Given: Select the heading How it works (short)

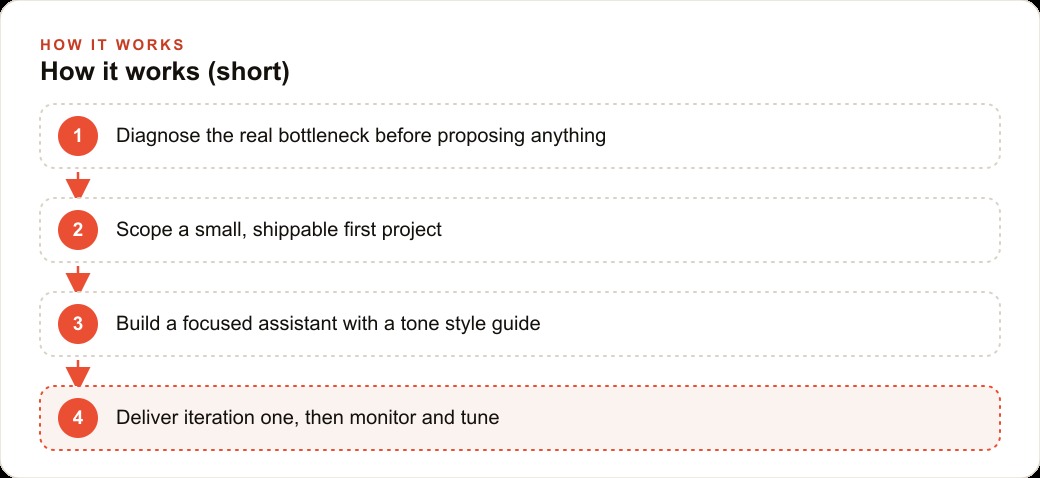Looking at the screenshot, I should (165, 72).
